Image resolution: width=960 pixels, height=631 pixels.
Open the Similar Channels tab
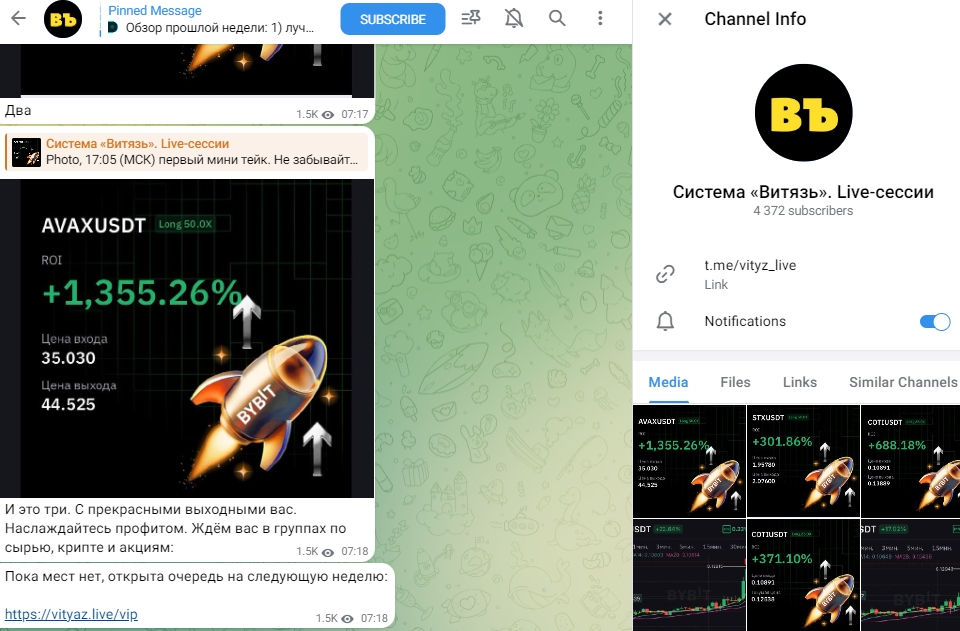tap(902, 382)
